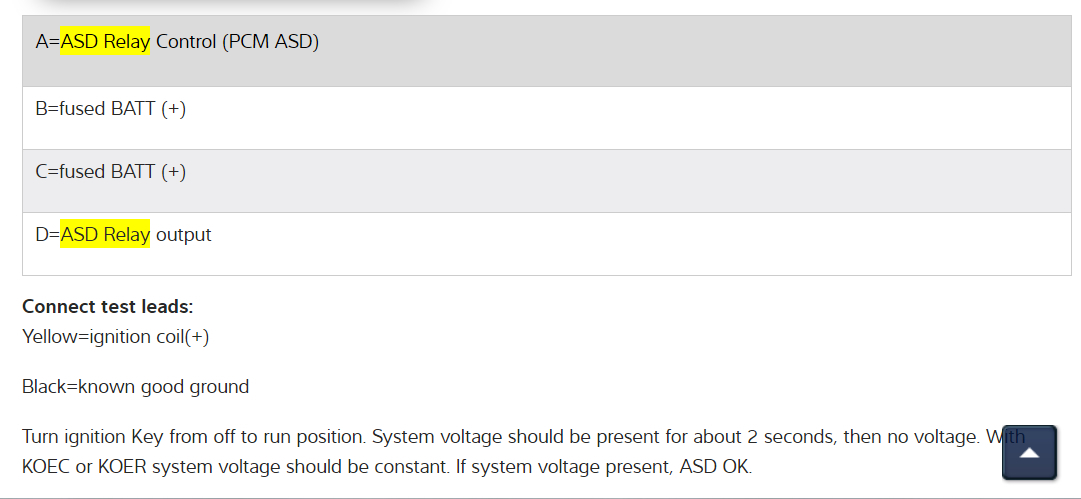Click the Connect test leads heading
This screenshot has height=499, width=1081.
point(108,307)
